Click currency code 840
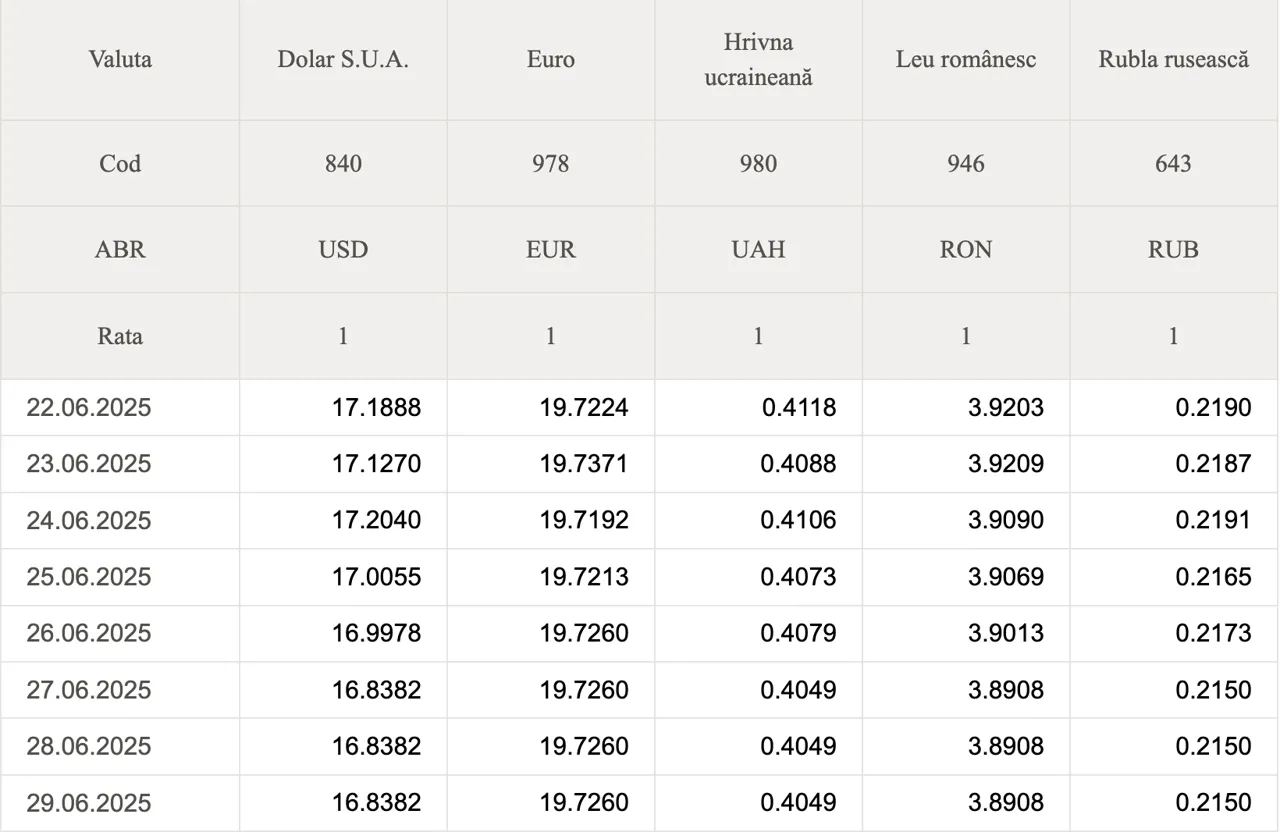This screenshot has width=1280, height=832. pyautogui.click(x=343, y=163)
